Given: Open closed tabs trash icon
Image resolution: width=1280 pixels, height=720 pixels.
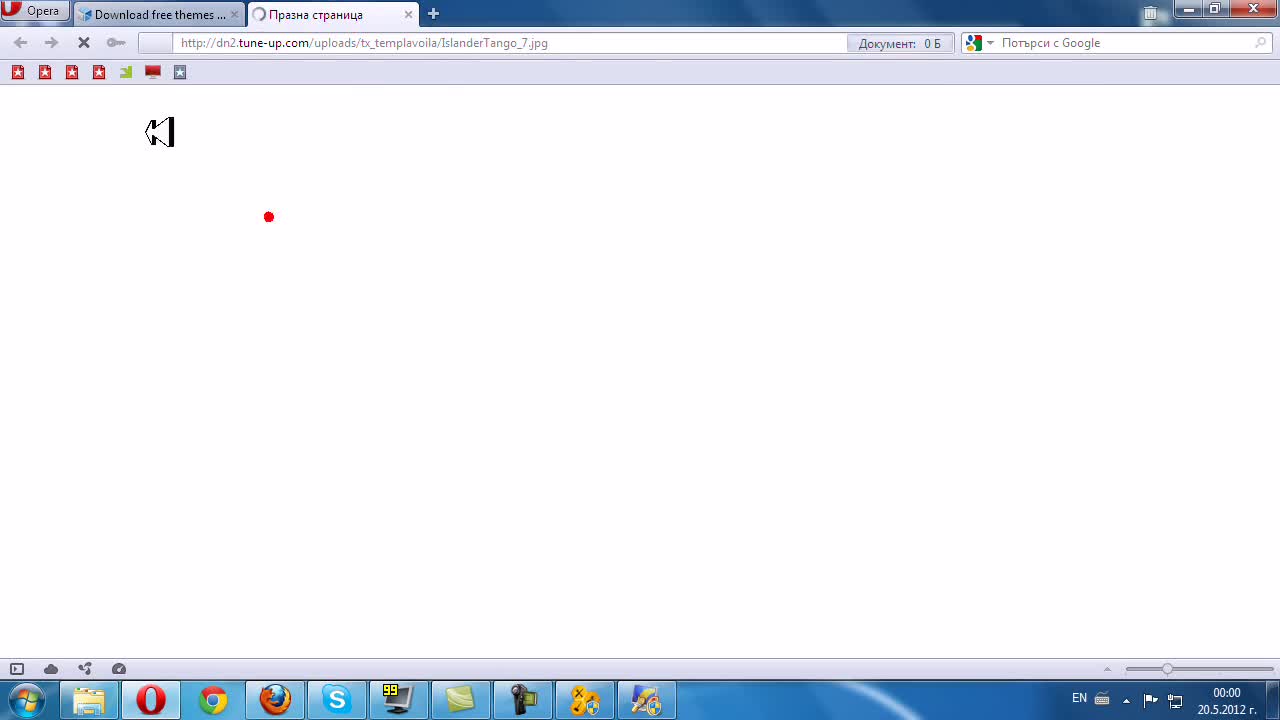Looking at the screenshot, I should 1150,13.
